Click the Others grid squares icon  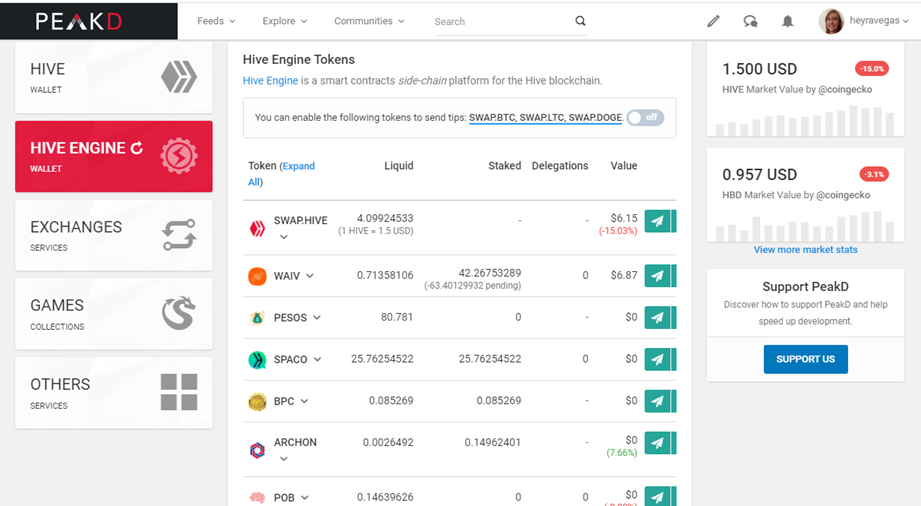[179, 392]
